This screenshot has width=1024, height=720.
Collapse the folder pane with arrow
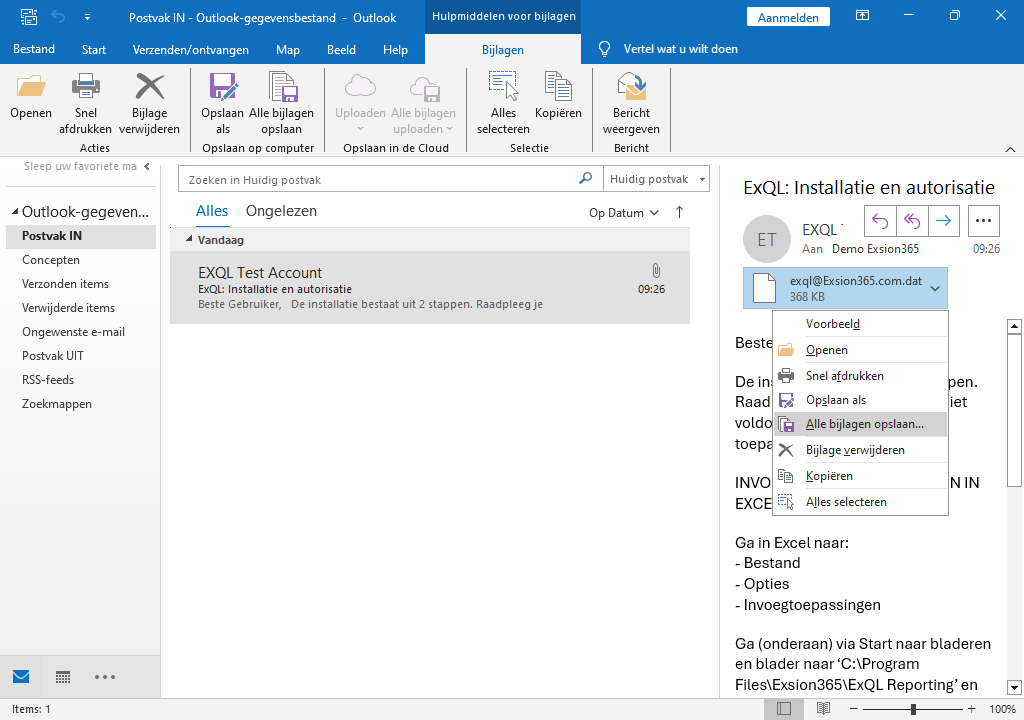148,167
